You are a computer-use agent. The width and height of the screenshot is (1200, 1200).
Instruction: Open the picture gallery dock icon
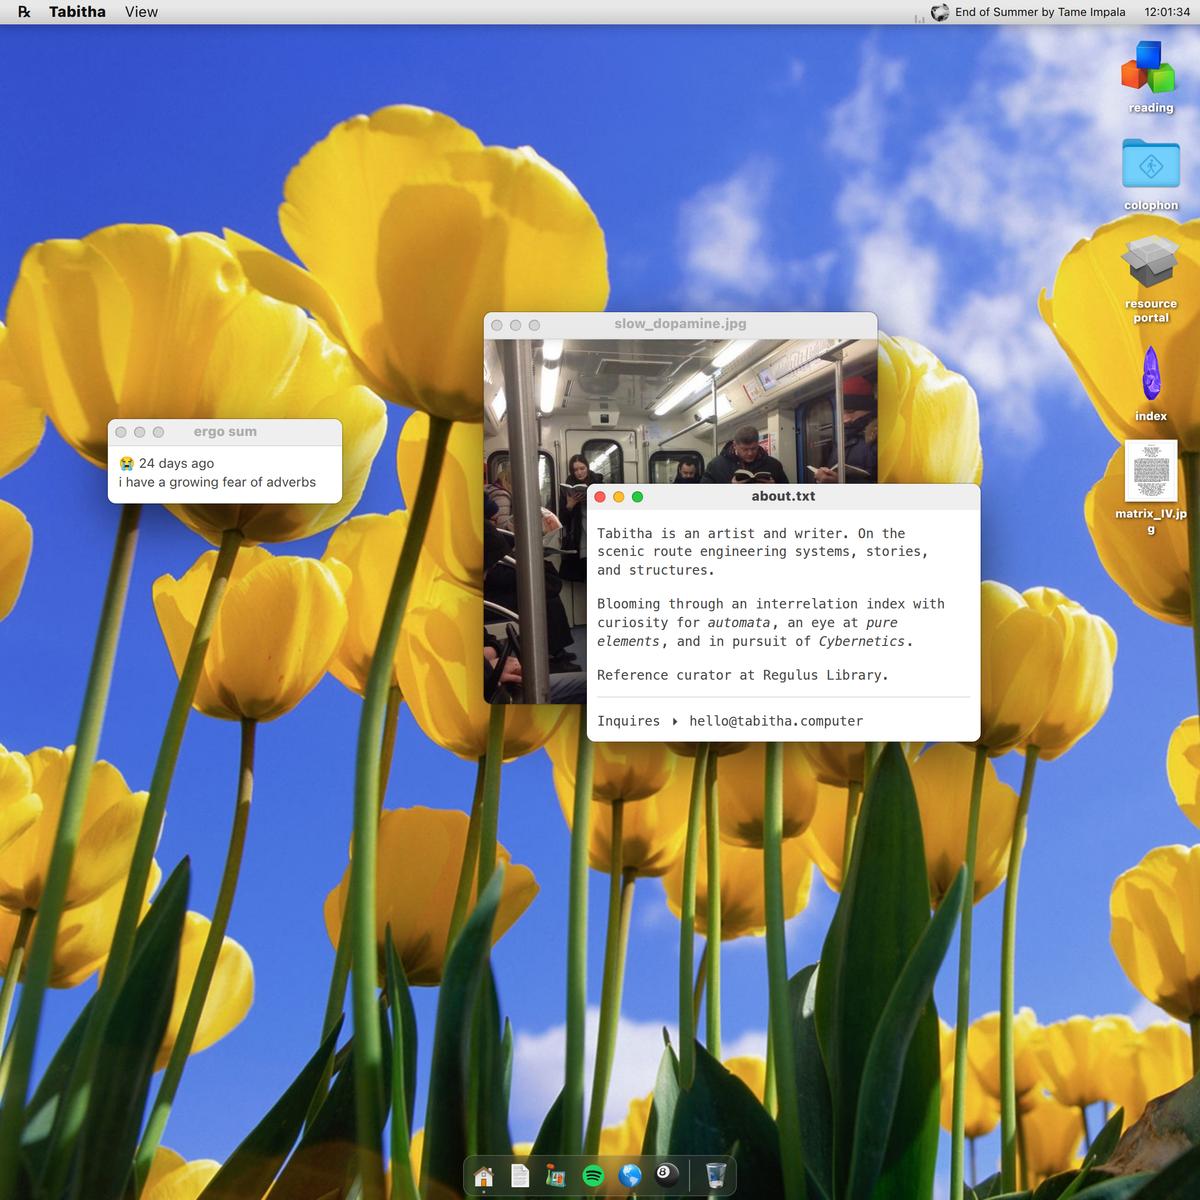[x=556, y=1175]
